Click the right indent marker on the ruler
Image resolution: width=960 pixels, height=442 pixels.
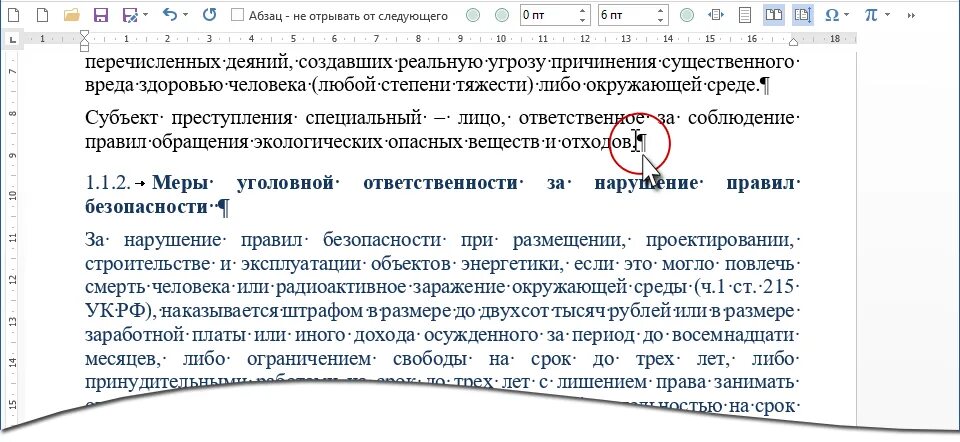(793, 42)
